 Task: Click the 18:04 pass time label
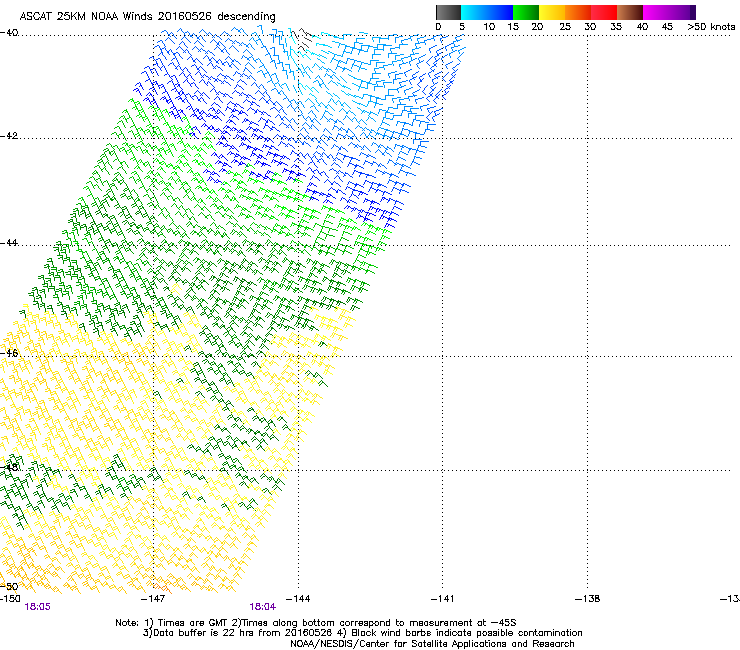pyautogui.click(x=262, y=607)
